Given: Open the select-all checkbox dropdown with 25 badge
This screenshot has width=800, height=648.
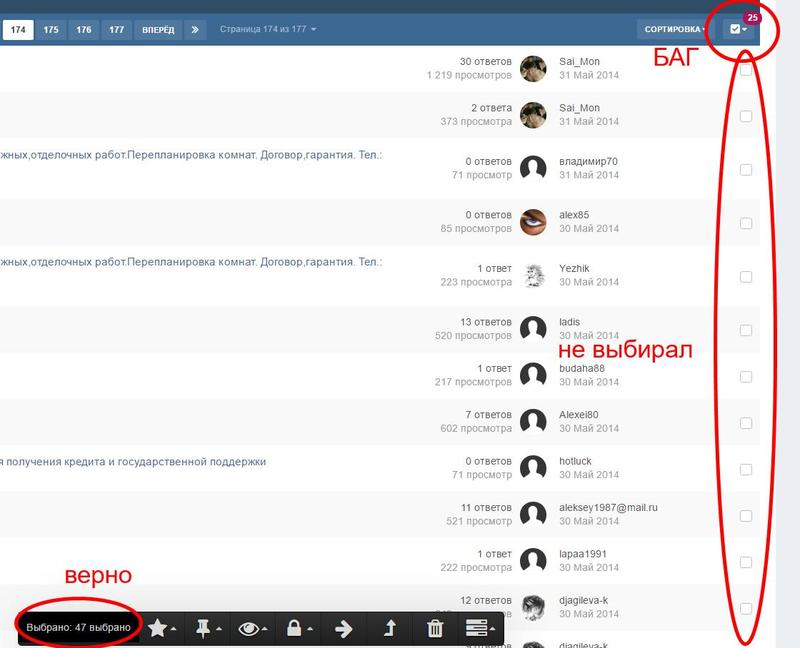Looking at the screenshot, I should tap(739, 30).
